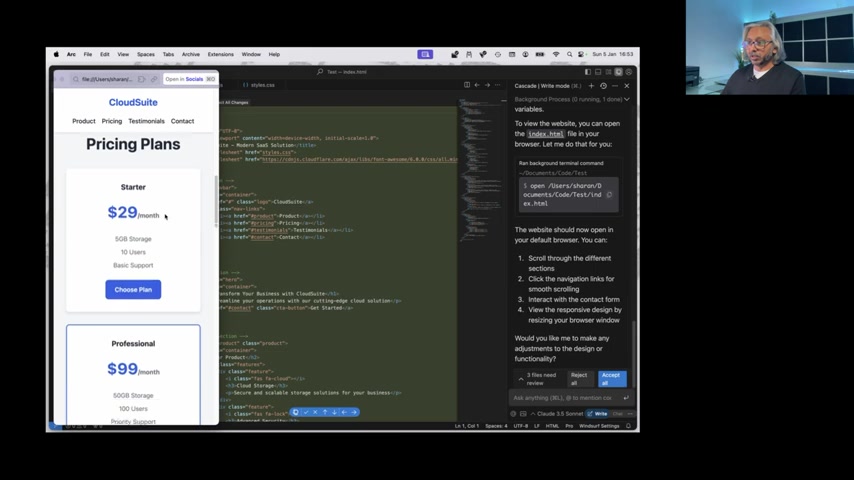
Task: Click Reject all button
Action: 580,379
